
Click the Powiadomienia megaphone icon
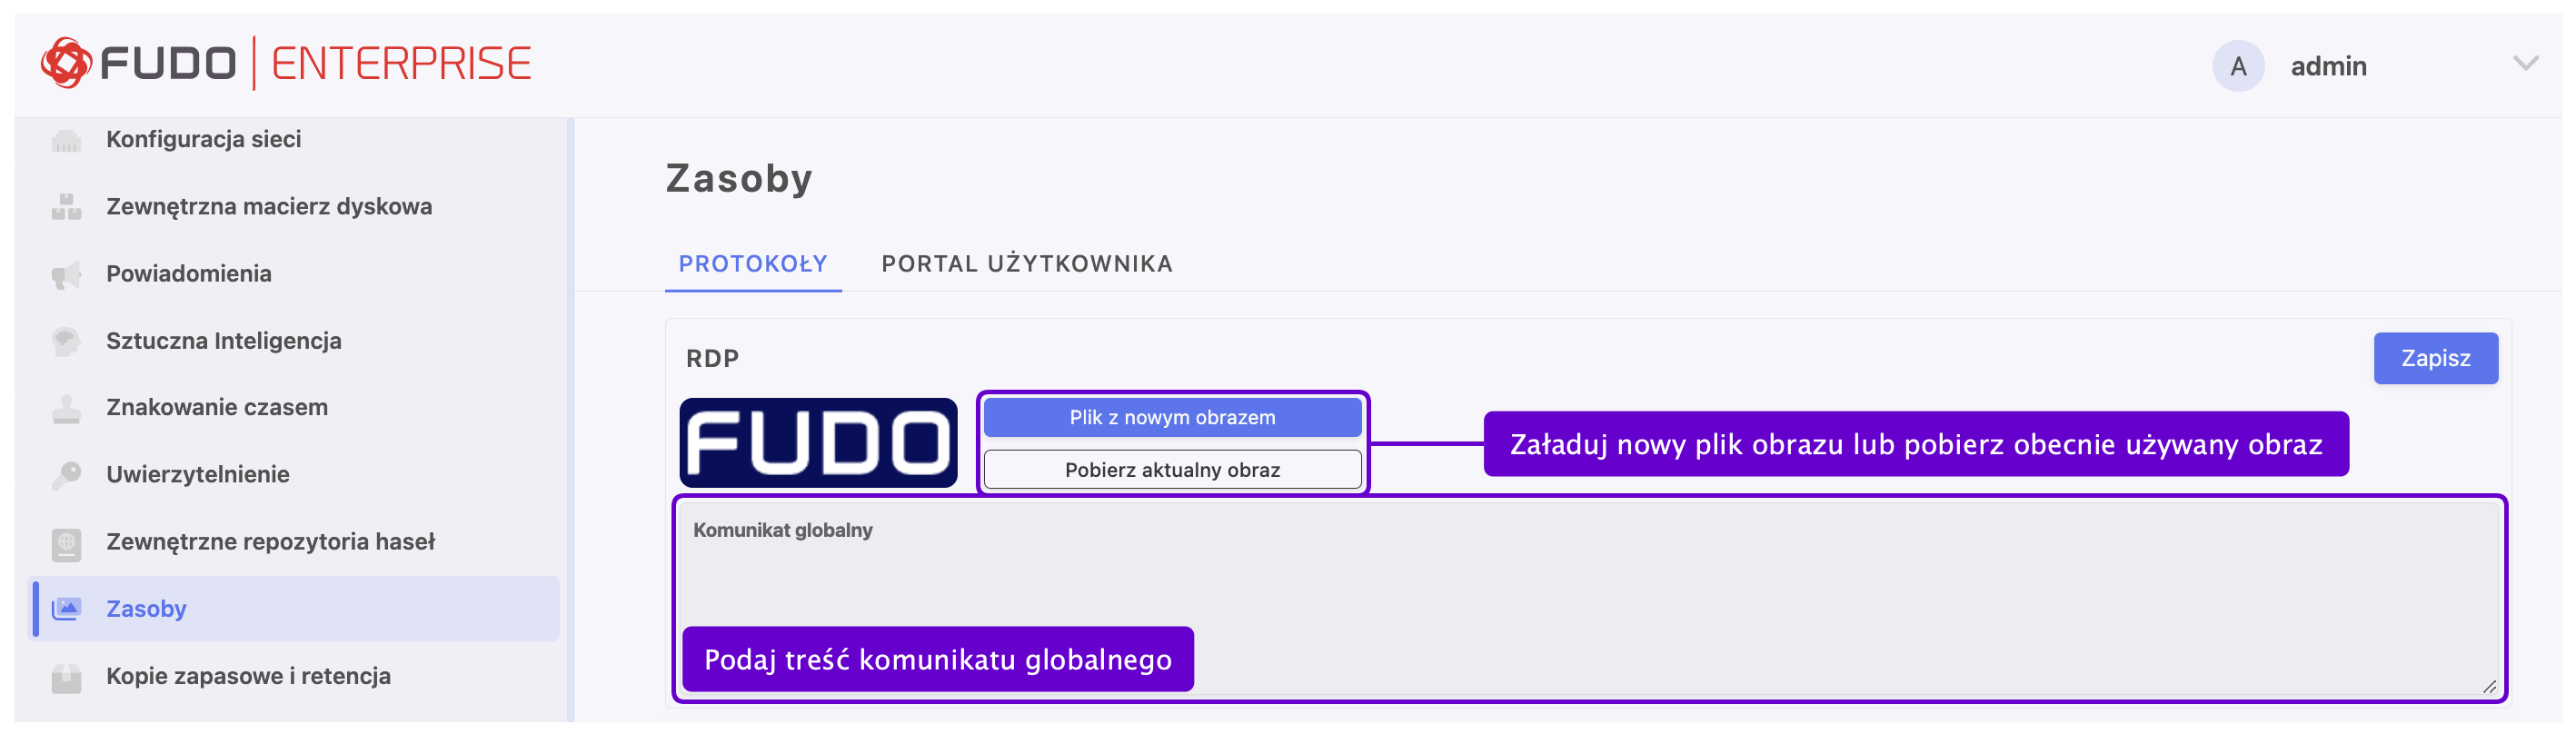click(66, 273)
